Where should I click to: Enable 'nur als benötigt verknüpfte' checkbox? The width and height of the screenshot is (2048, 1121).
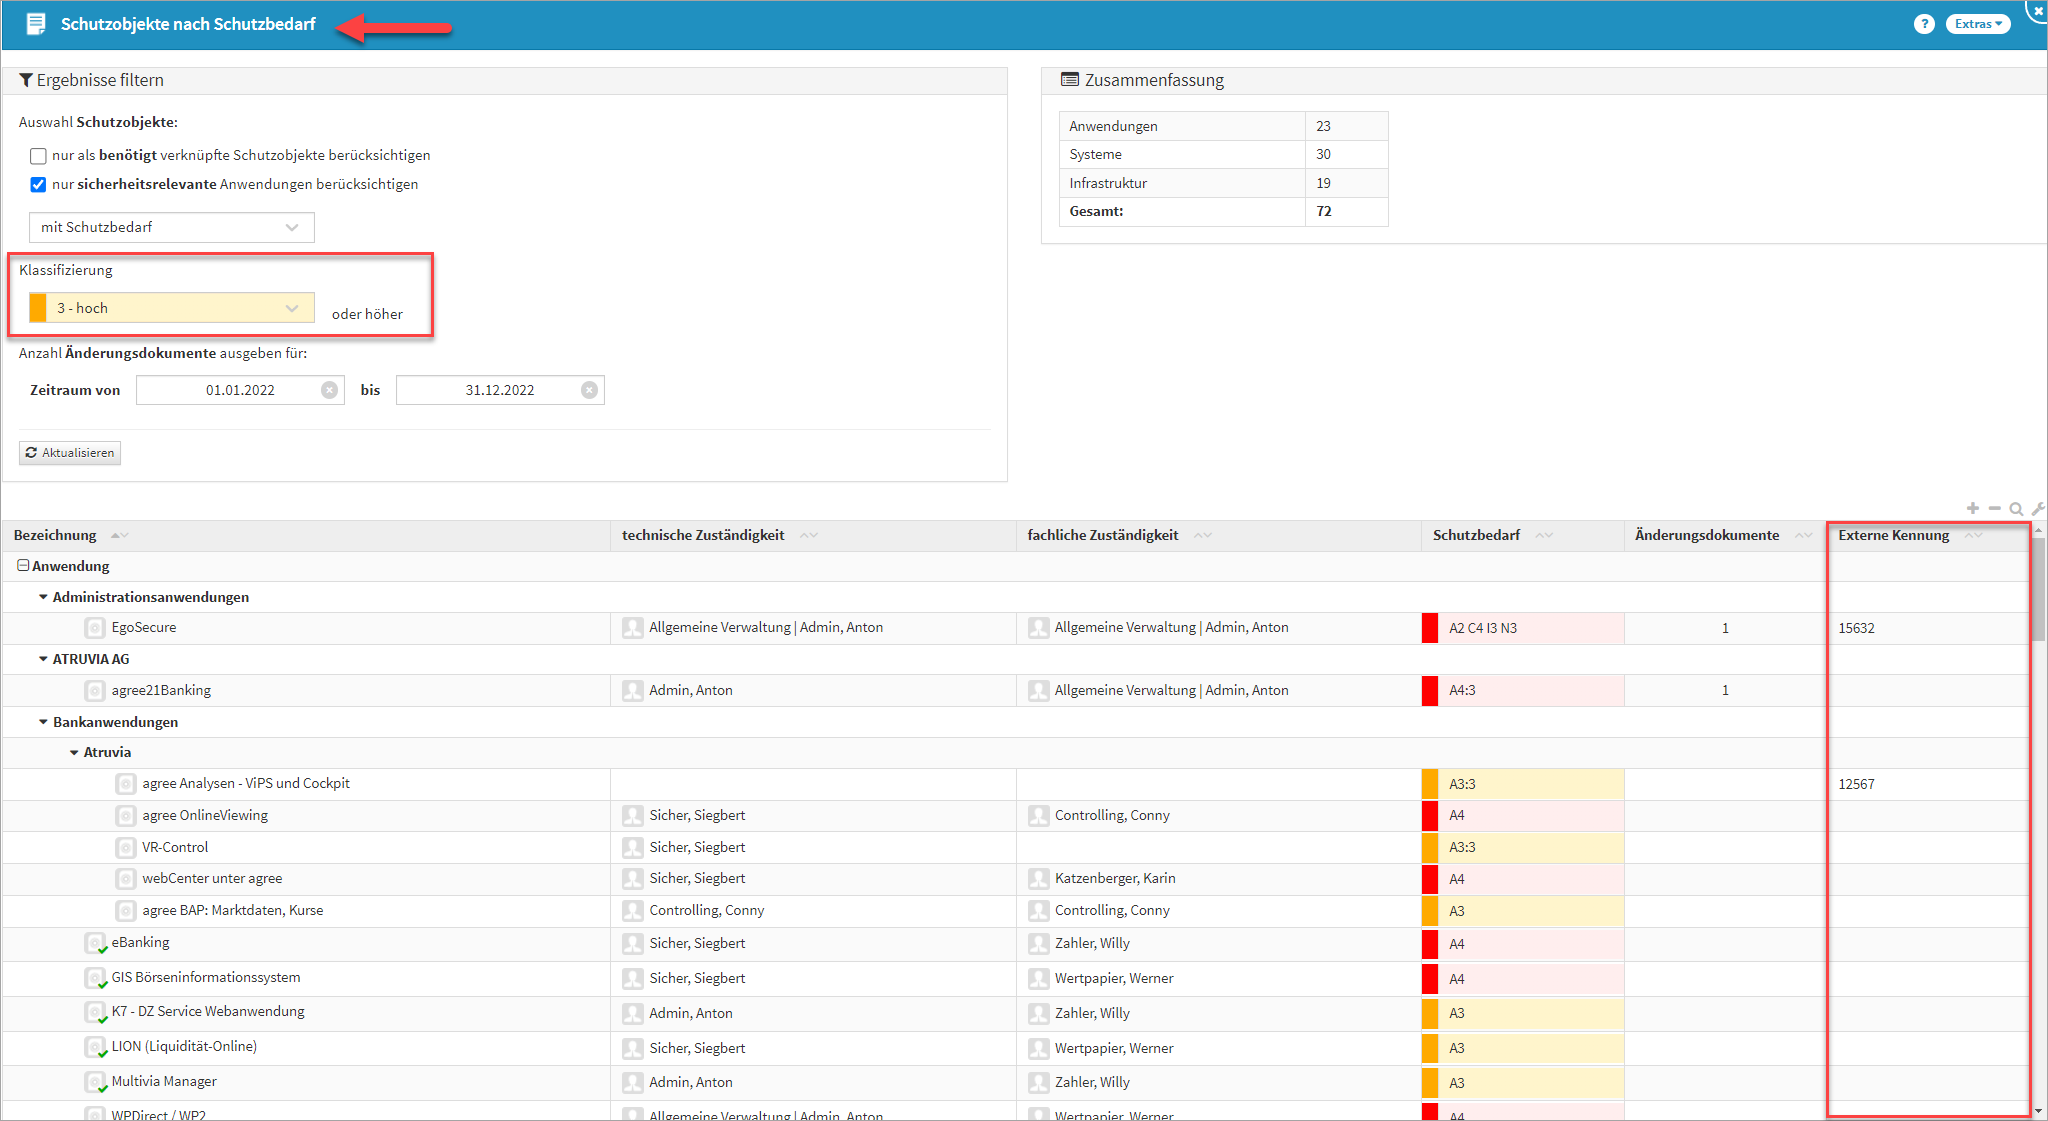click(x=38, y=156)
